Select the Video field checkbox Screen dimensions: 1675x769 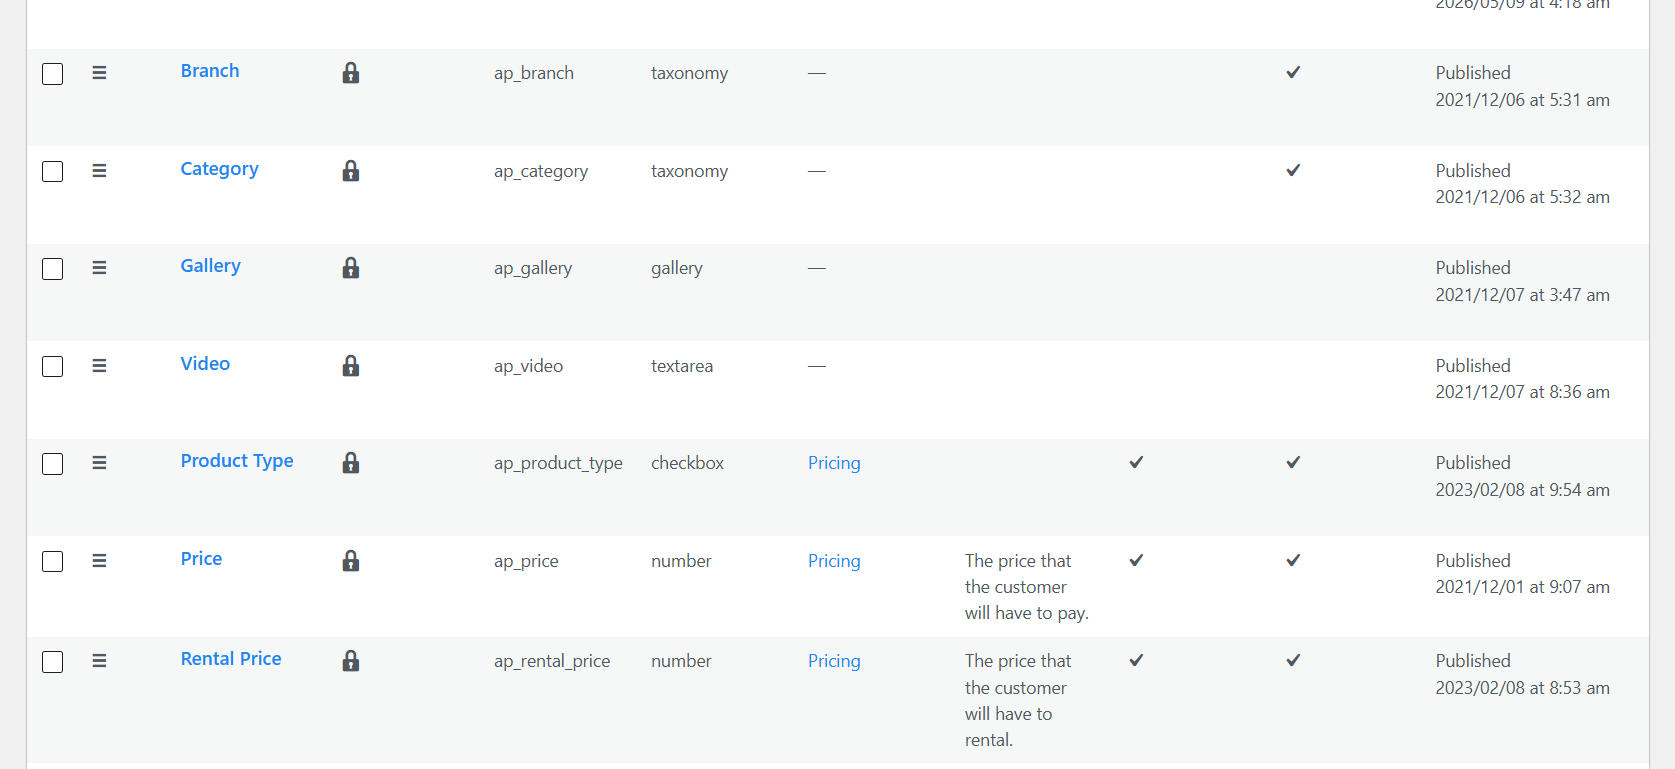(53, 367)
